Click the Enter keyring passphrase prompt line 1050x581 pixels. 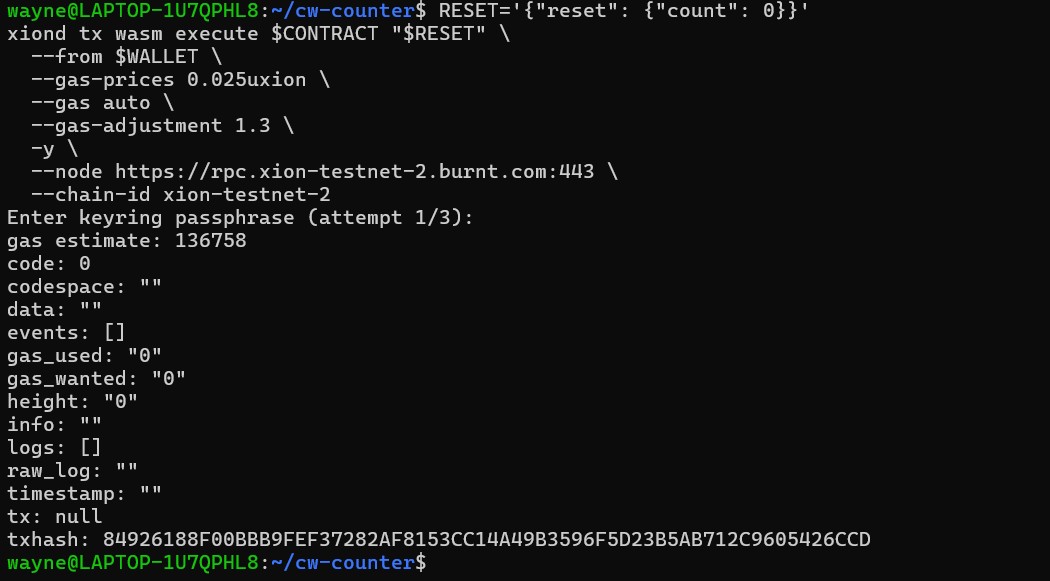(240, 218)
